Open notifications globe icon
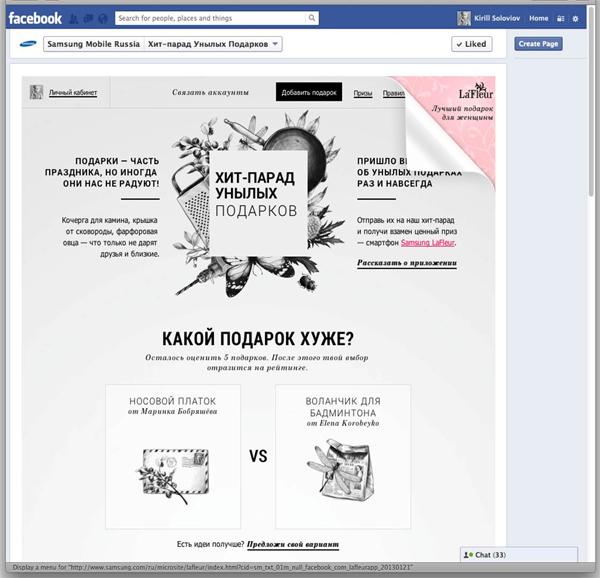Screen dimensions: 600x578 [103, 18]
